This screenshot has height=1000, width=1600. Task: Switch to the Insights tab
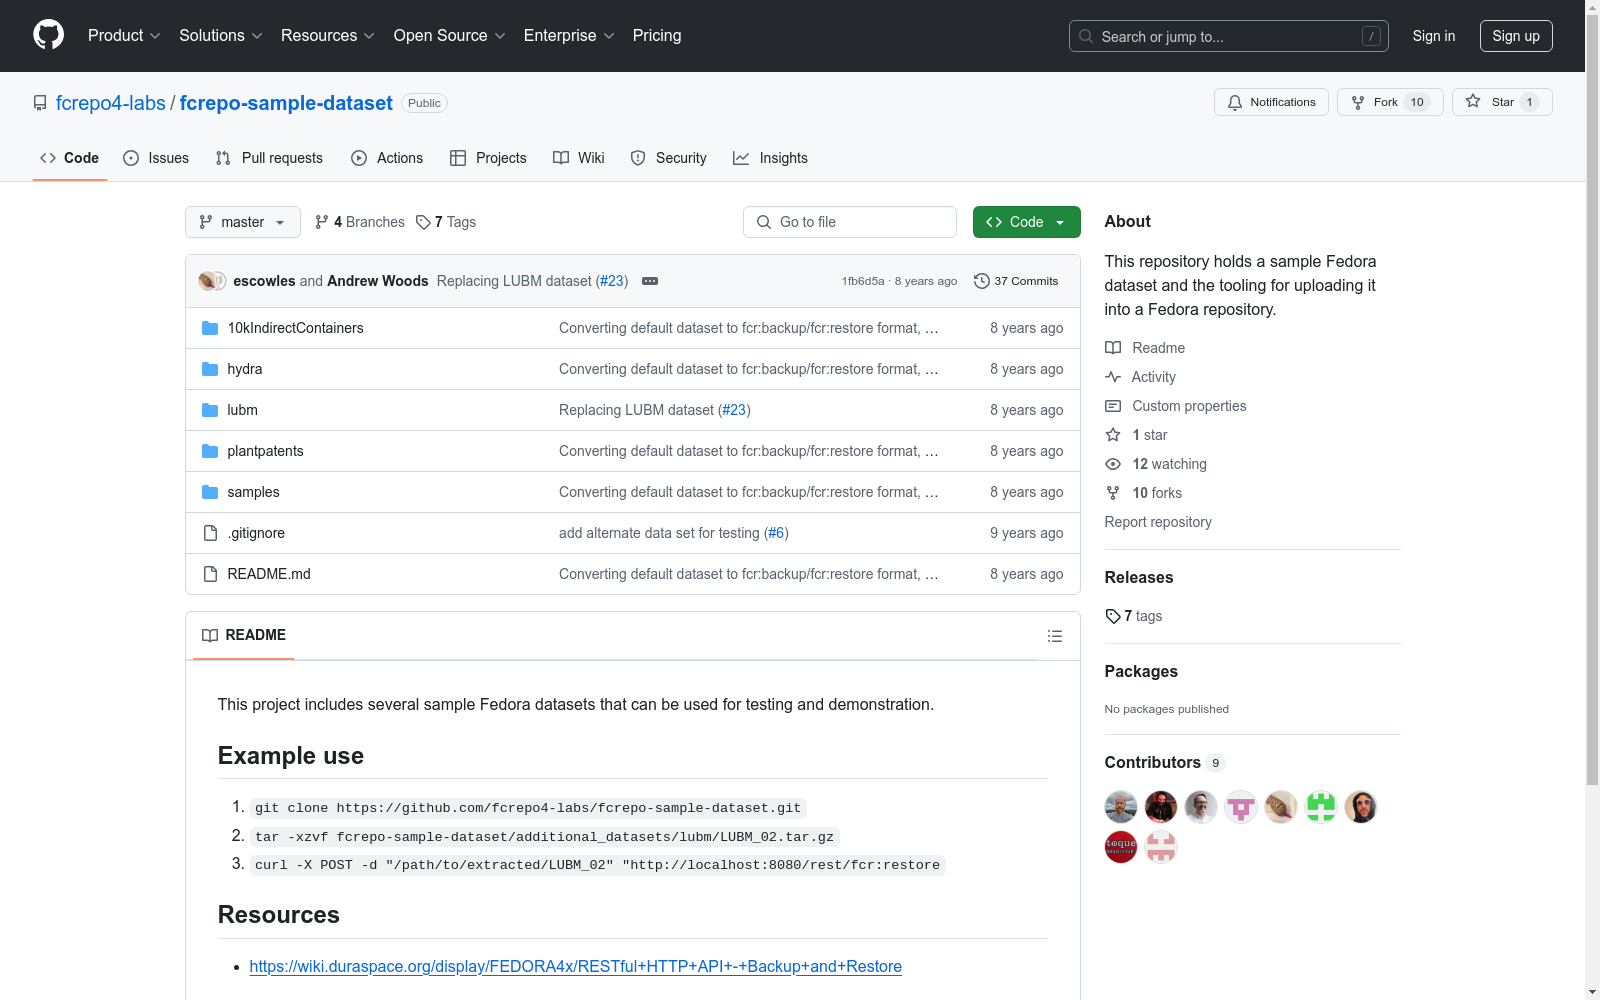point(770,158)
